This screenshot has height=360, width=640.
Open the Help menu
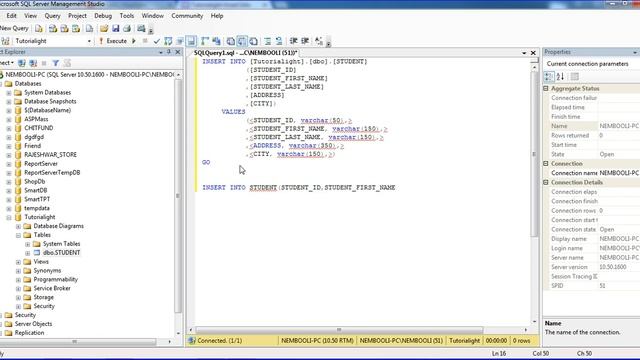tap(217, 16)
